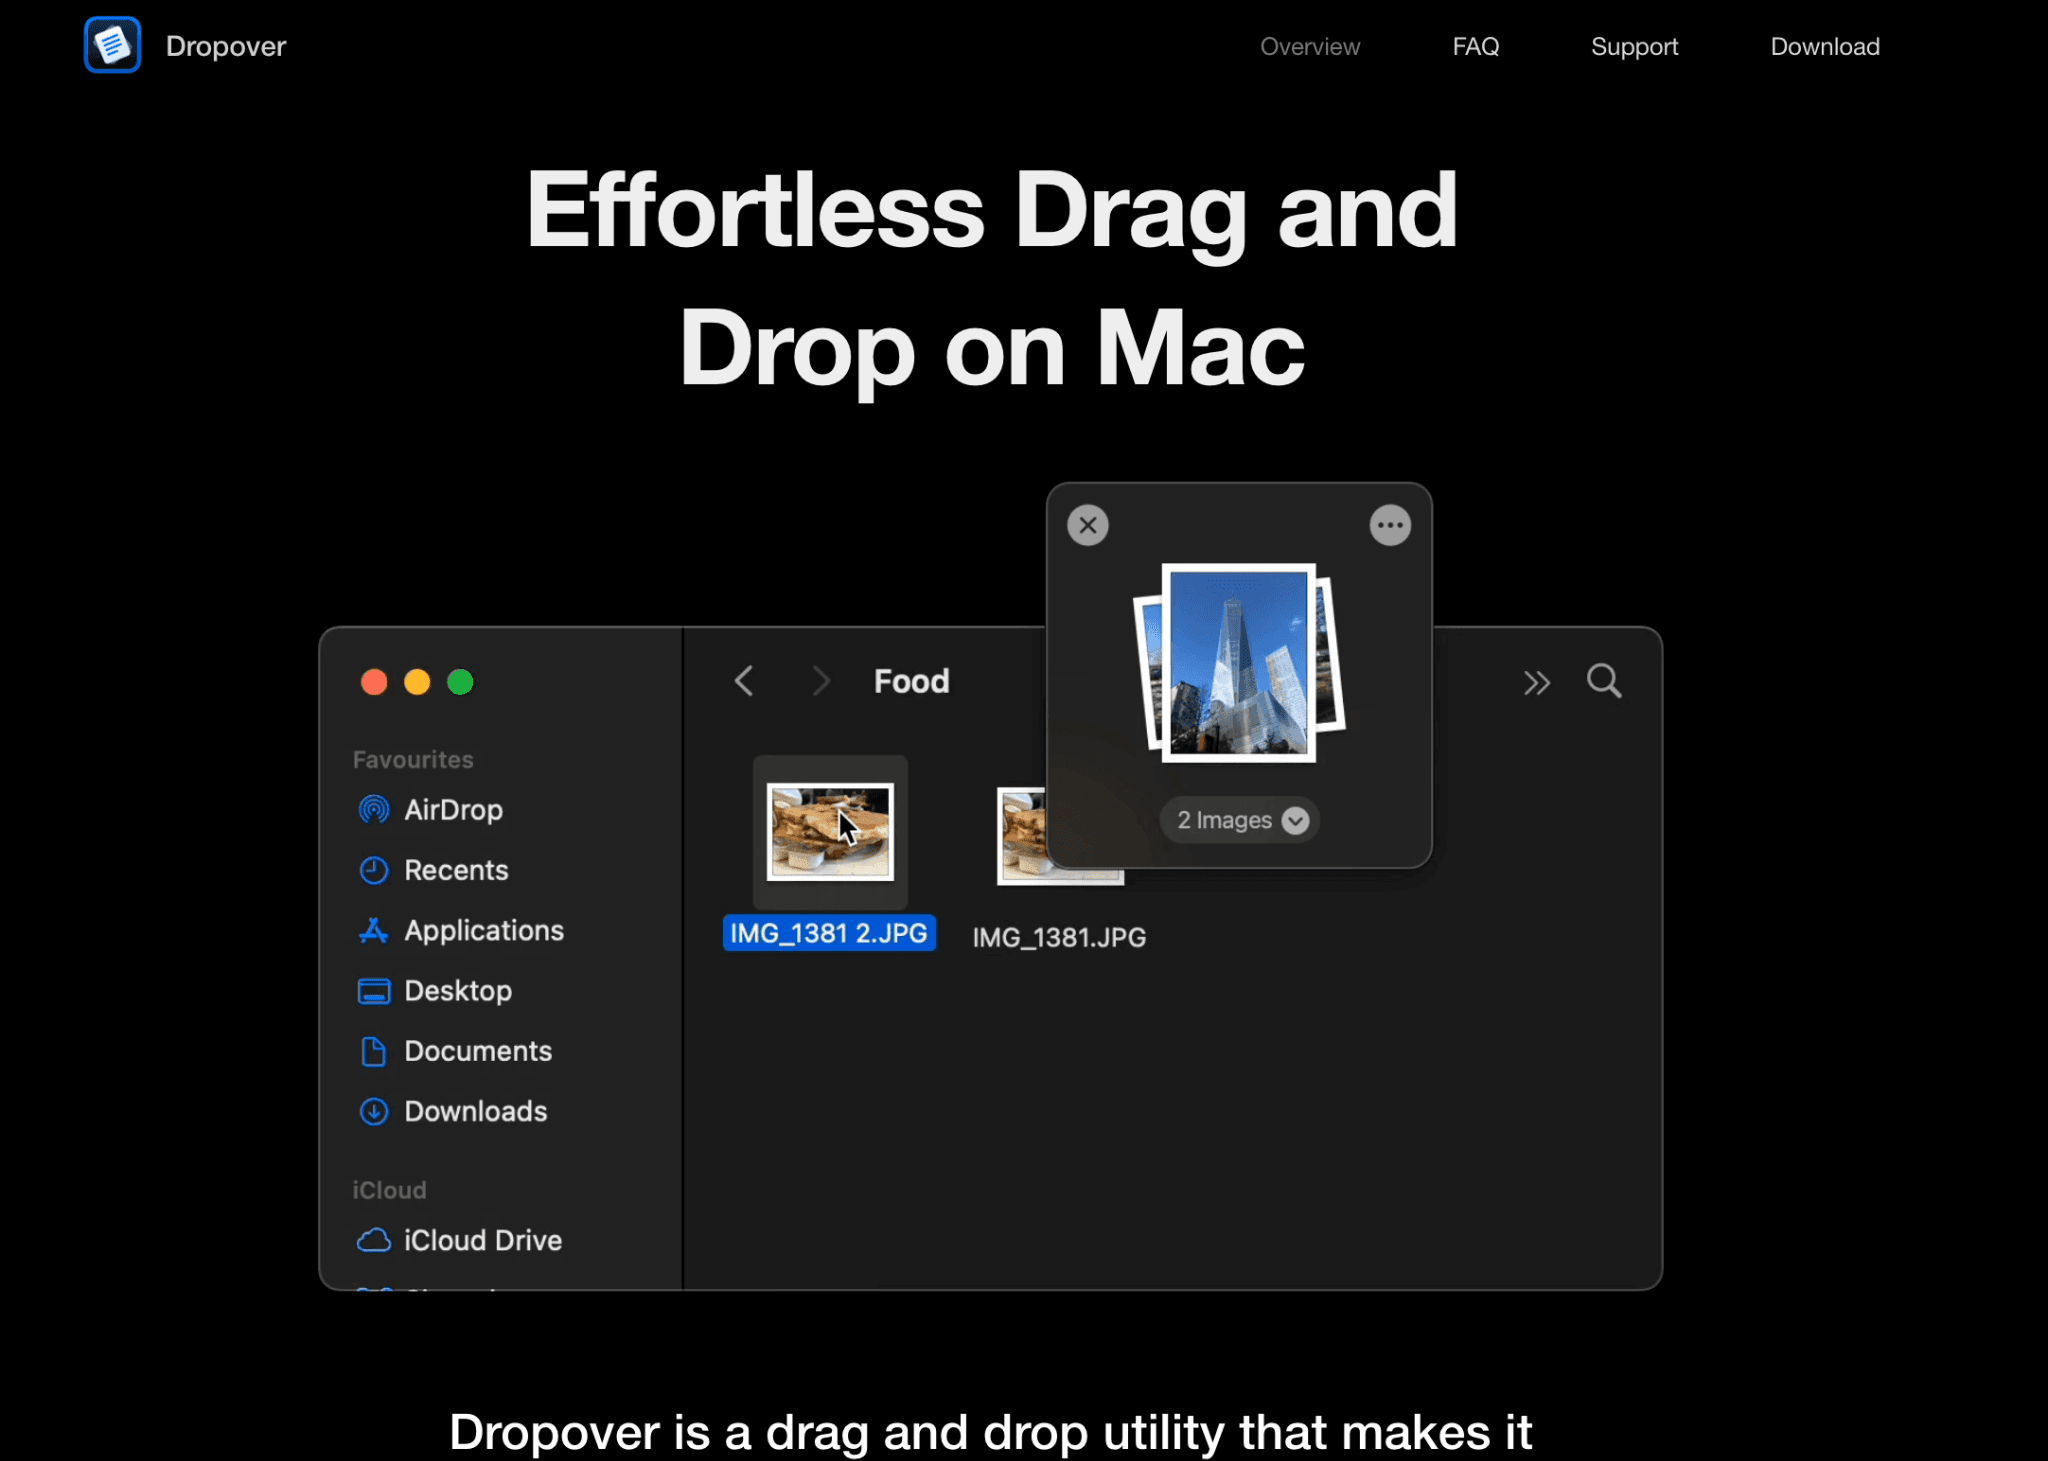
Task: Click the back navigation chevron
Action: coord(742,681)
